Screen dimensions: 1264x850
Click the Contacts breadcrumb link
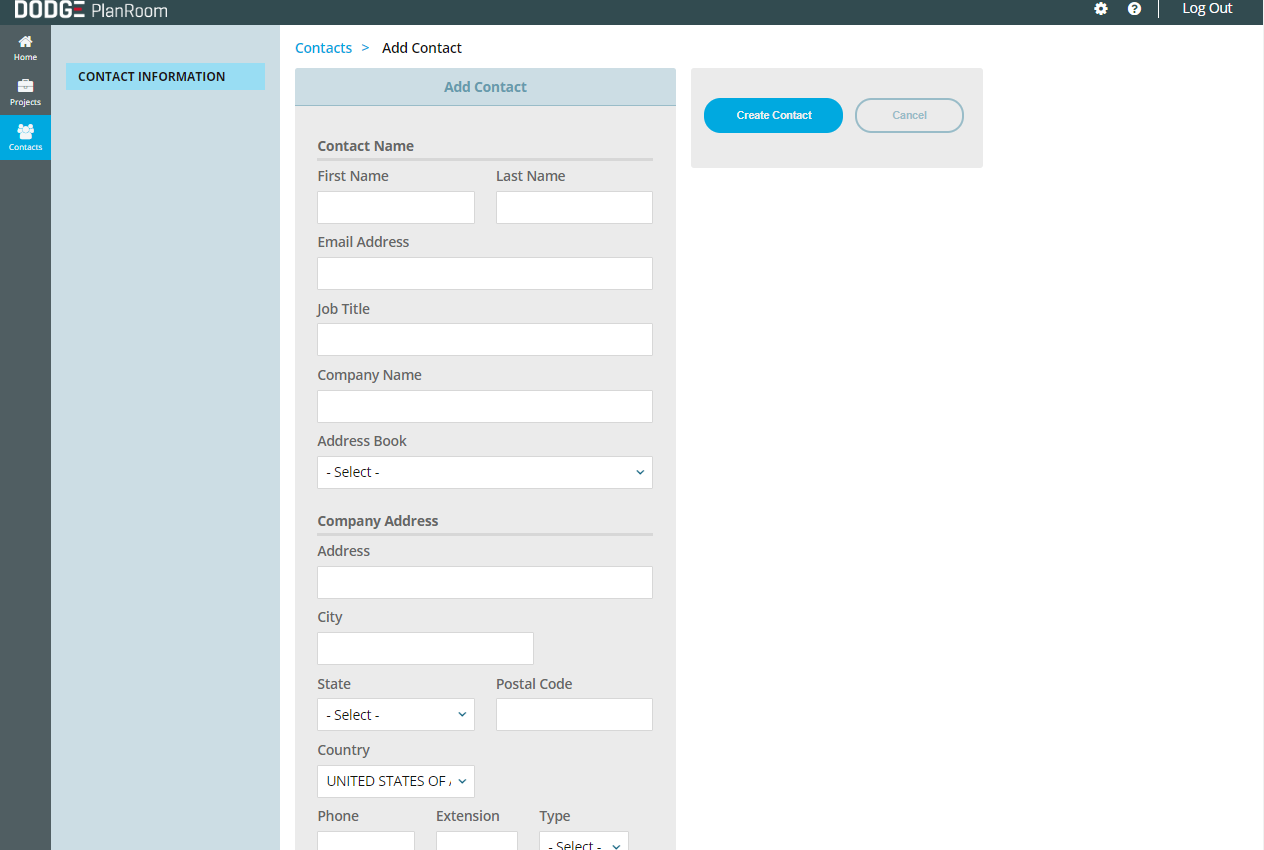[323, 48]
